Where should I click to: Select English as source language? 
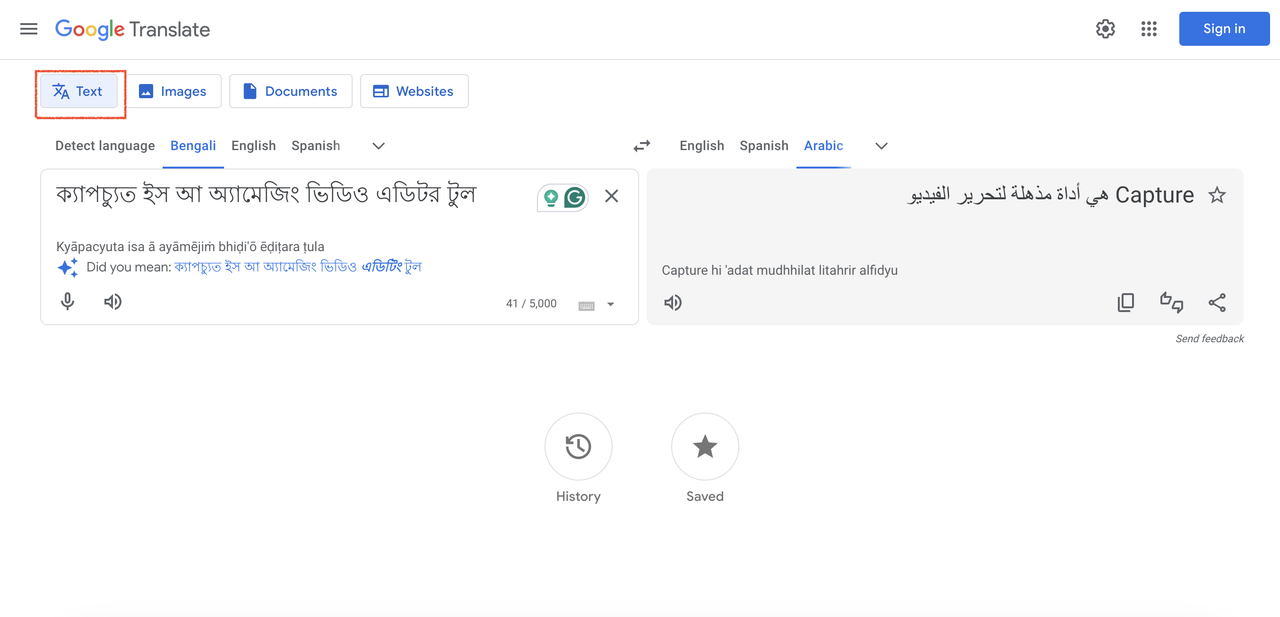[253, 146]
